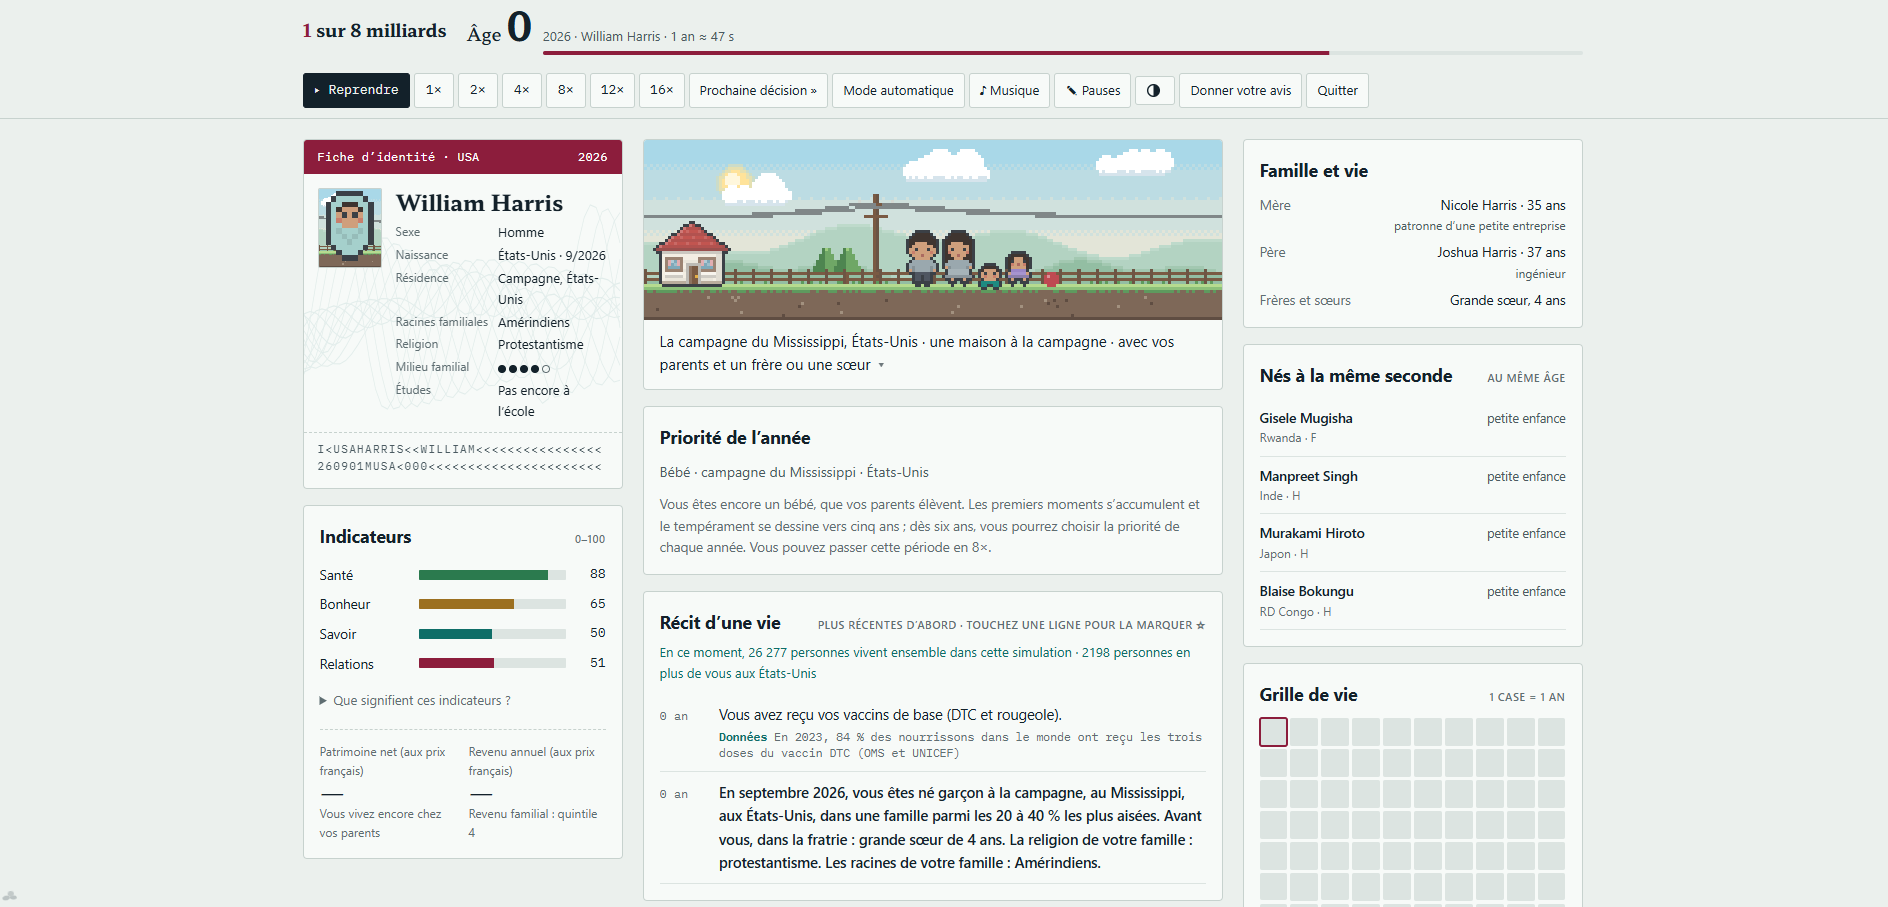Open Donner votre avis
Viewport: 1888px width, 907px height.
click(1240, 90)
